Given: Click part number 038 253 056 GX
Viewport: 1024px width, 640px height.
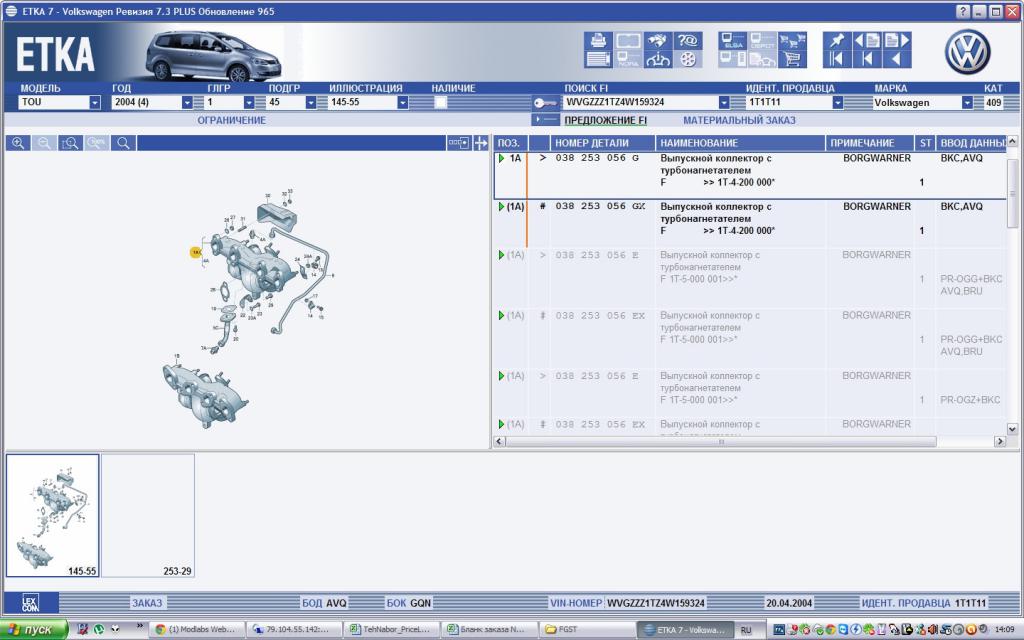Looking at the screenshot, I should tap(600, 206).
